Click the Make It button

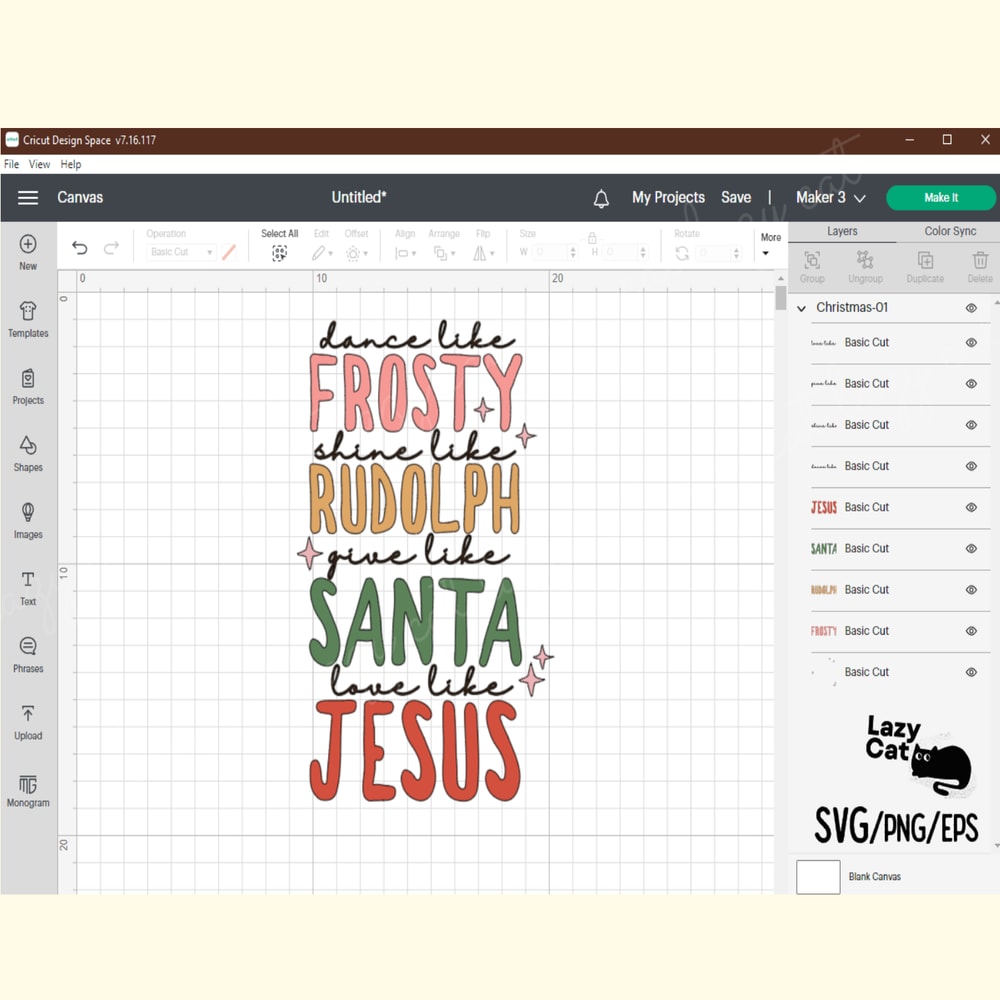tap(940, 197)
